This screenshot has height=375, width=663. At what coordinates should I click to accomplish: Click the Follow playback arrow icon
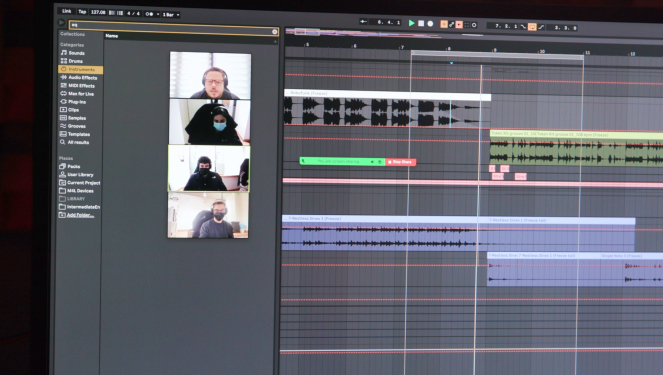click(x=363, y=22)
